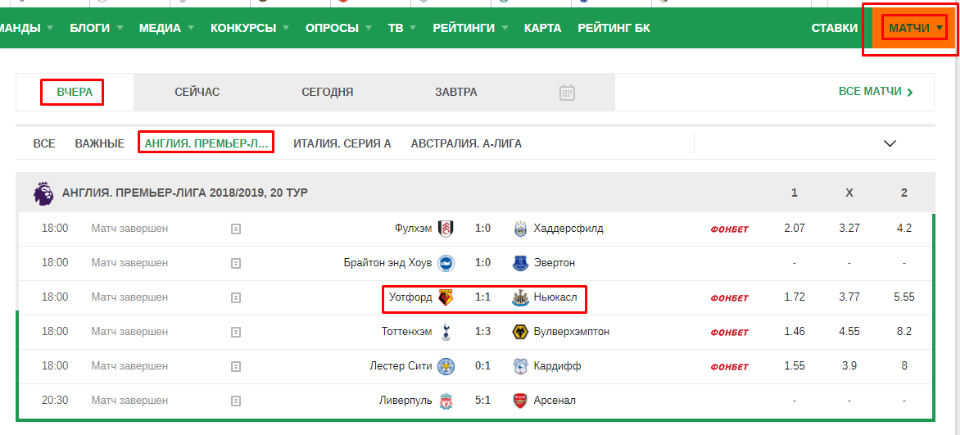960x435 pixels.
Task: Open the calendar date picker icon
Action: coord(567,93)
